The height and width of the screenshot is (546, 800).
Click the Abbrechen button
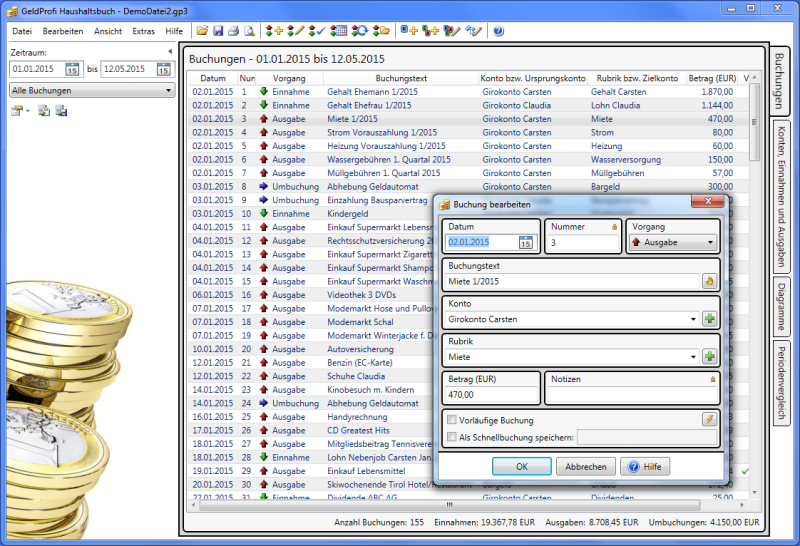[585, 467]
